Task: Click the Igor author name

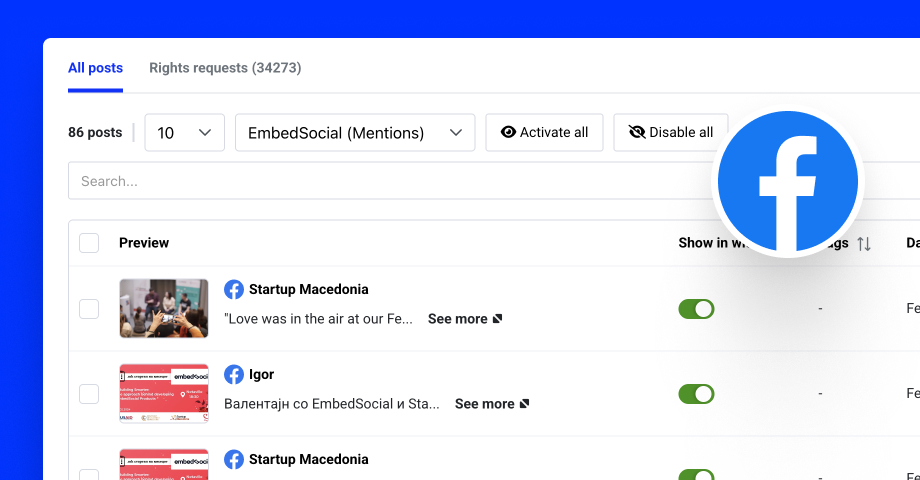Action: tap(261, 374)
